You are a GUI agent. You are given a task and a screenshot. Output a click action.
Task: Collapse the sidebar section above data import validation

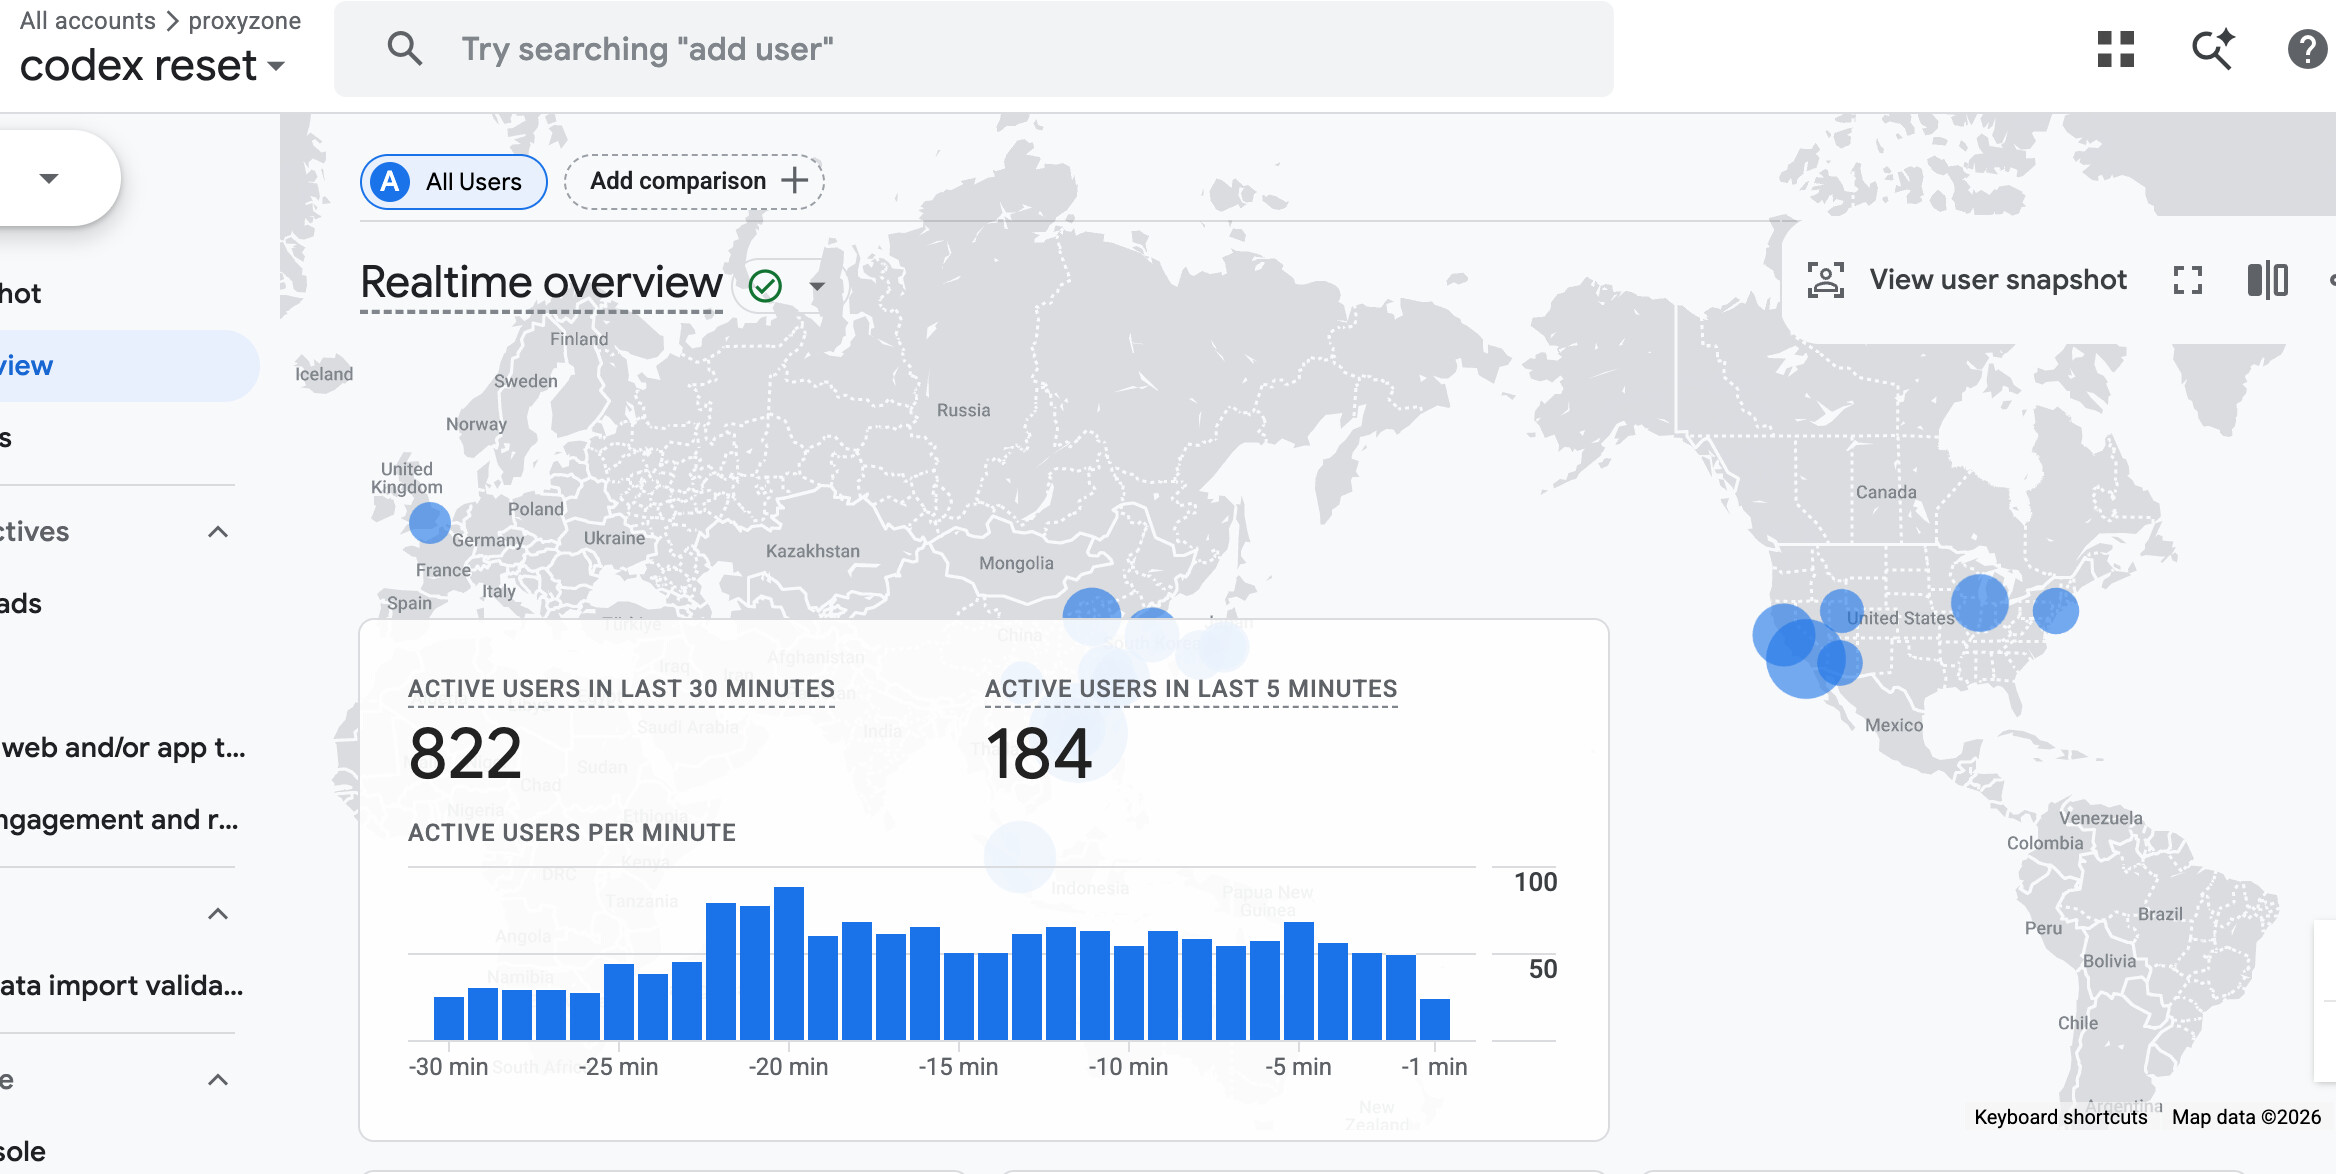coord(218,914)
